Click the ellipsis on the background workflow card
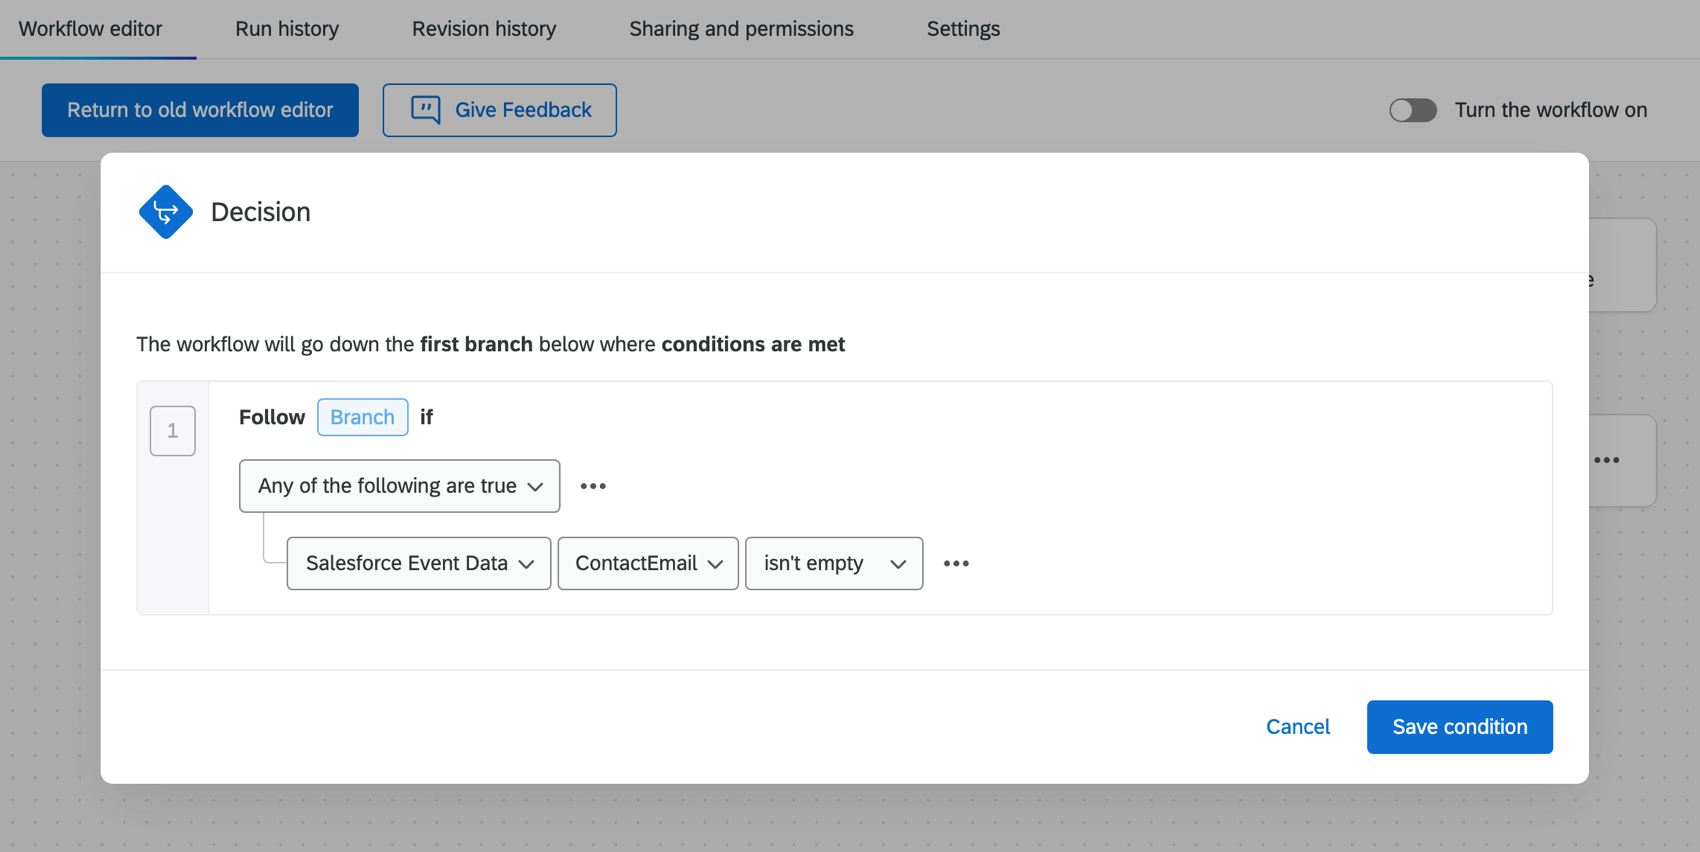 1607,460
